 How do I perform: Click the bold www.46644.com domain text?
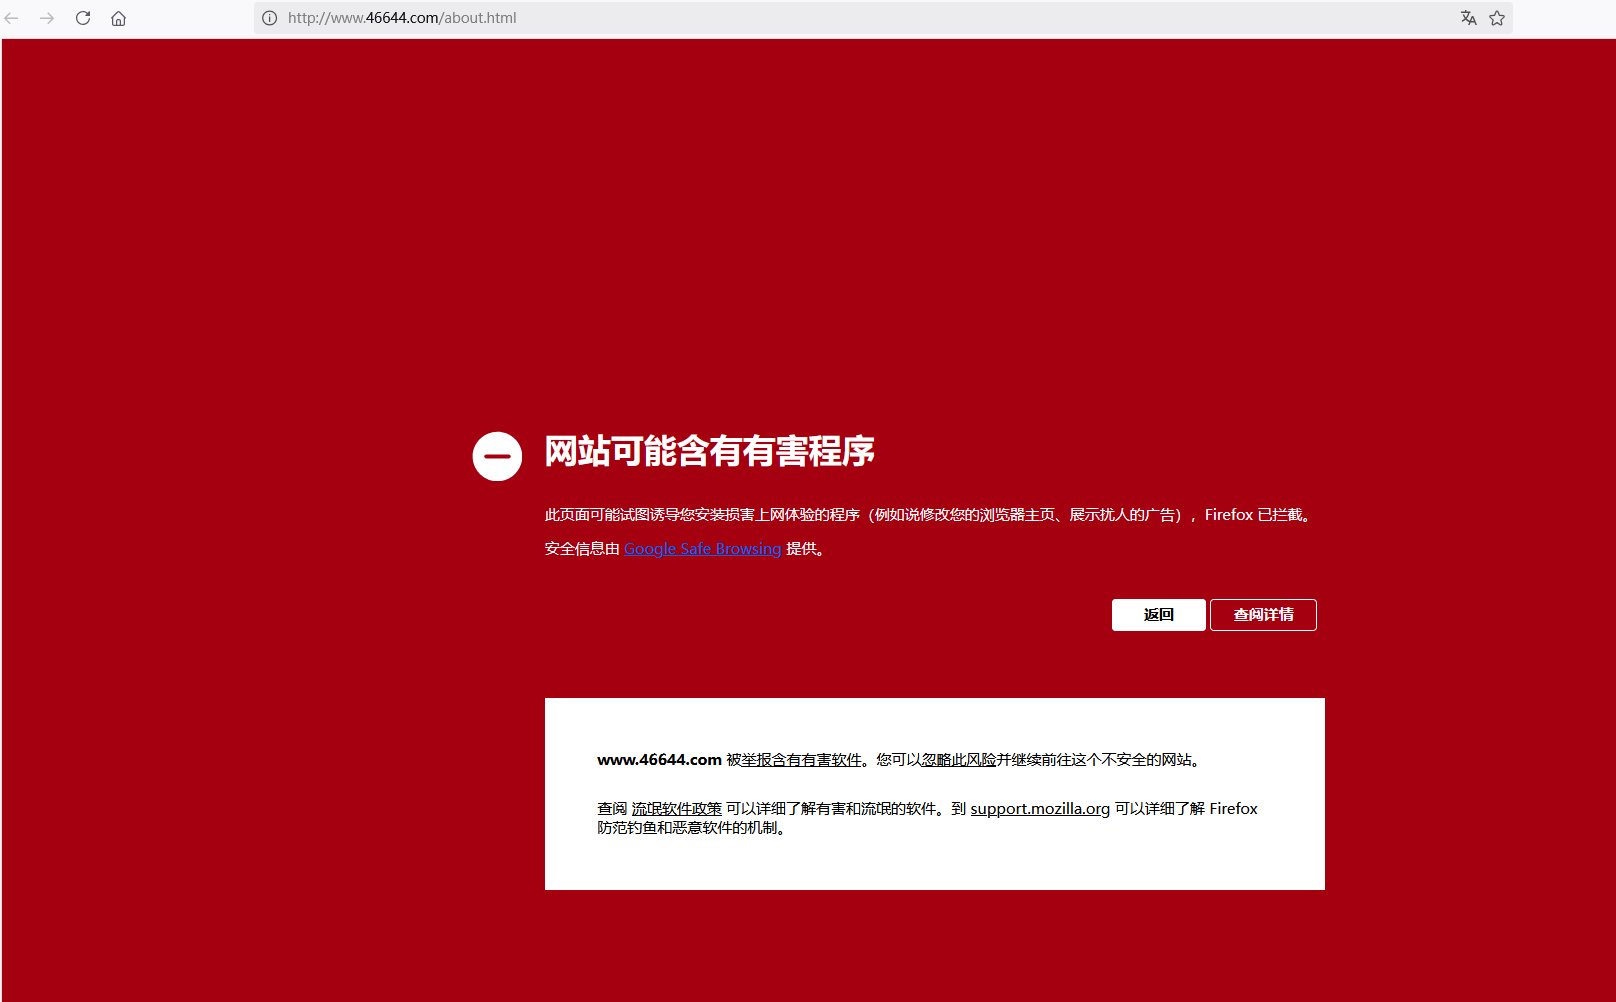point(659,760)
